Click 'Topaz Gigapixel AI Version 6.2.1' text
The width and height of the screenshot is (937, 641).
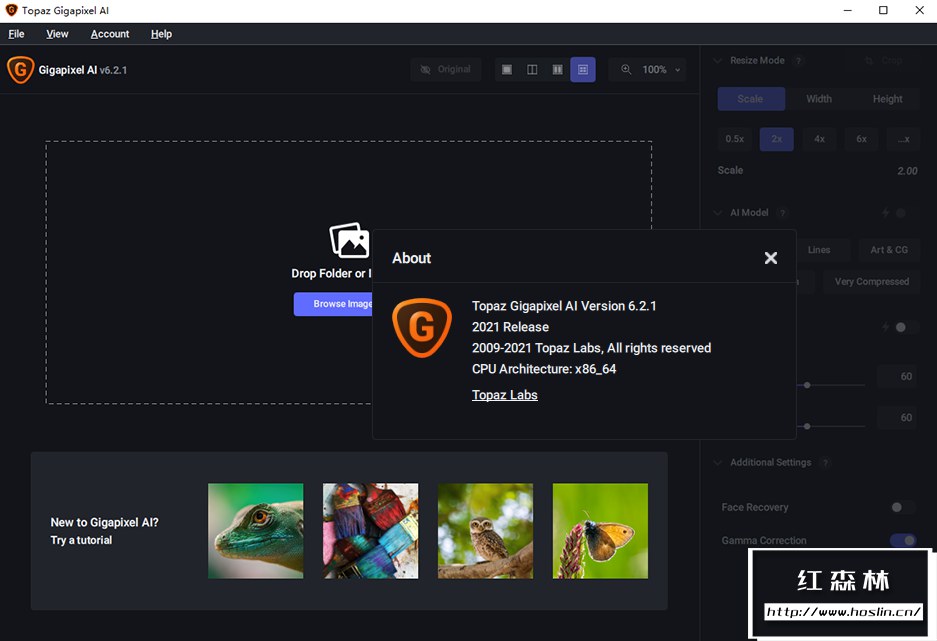(x=564, y=306)
